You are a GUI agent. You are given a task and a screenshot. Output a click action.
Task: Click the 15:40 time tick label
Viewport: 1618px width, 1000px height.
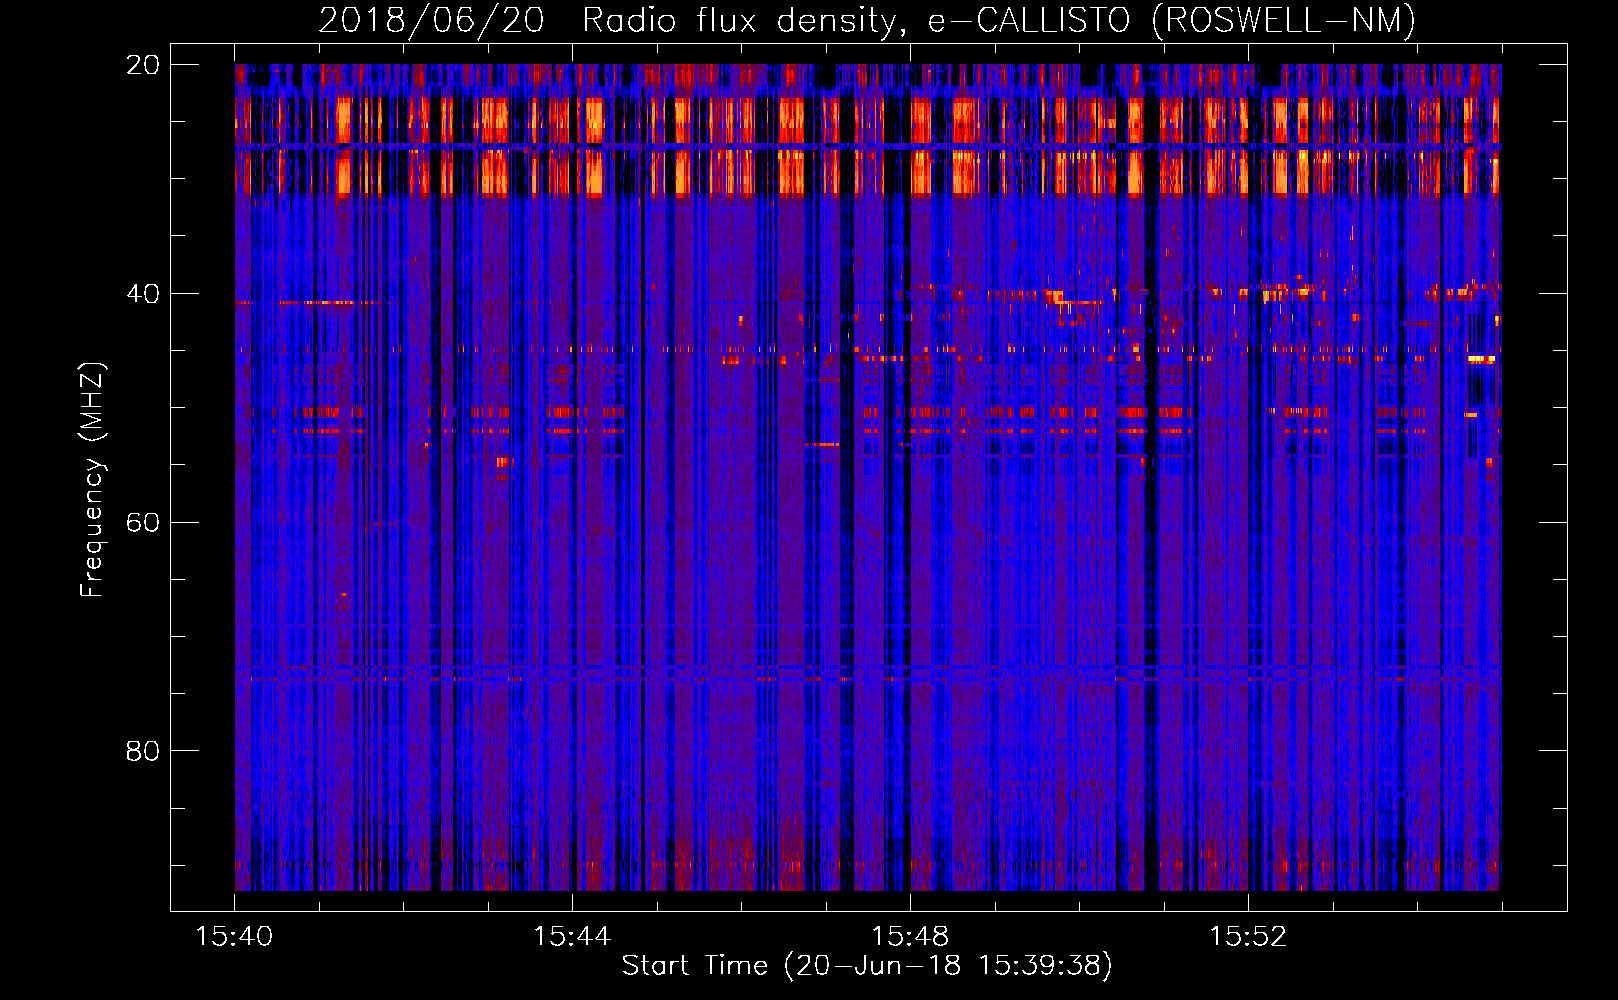click(x=234, y=937)
